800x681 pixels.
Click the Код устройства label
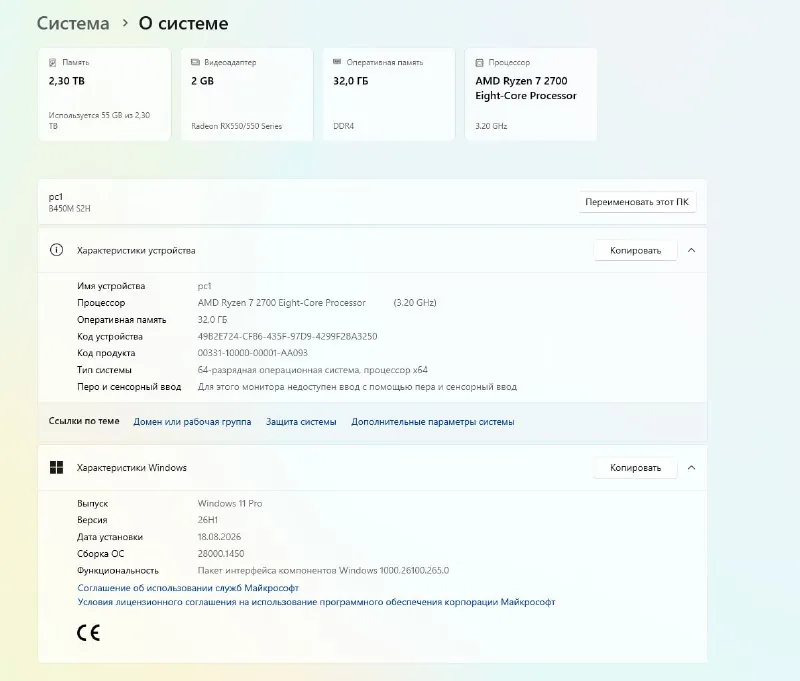[x=110, y=337]
